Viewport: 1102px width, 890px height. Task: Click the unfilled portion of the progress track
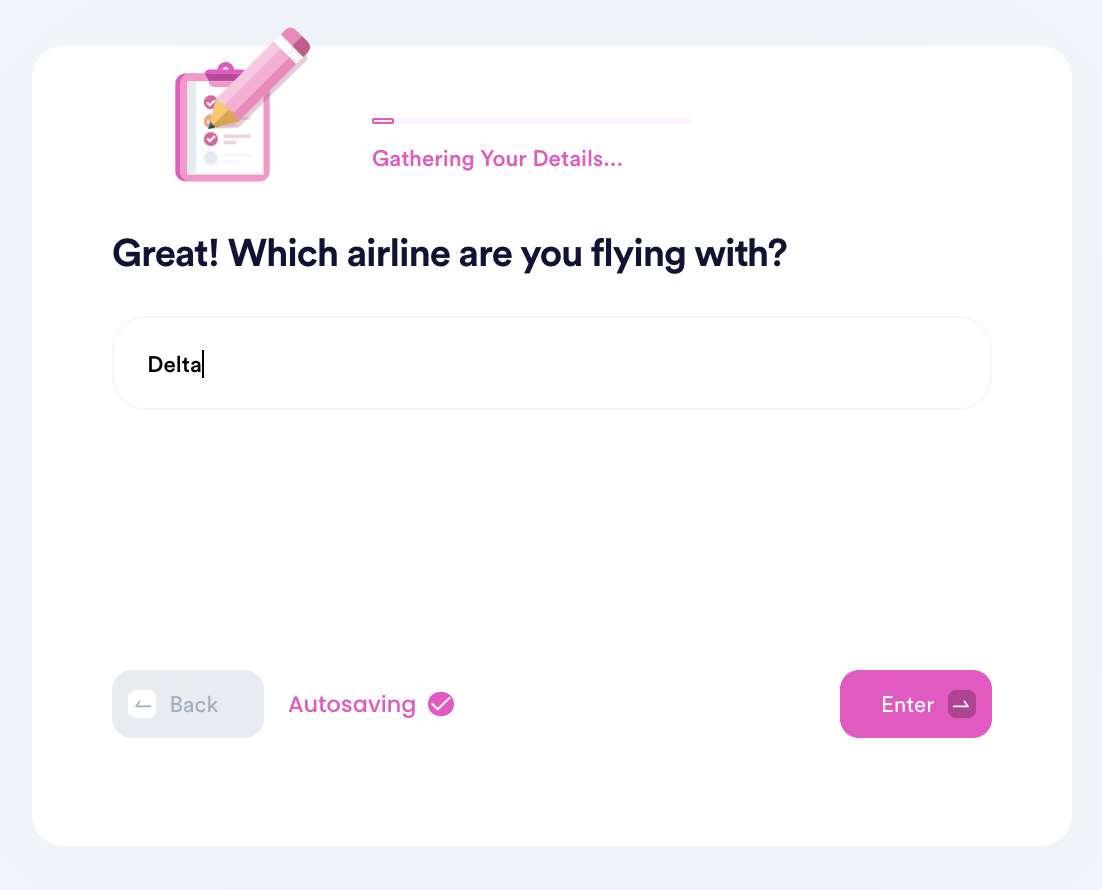[x=543, y=121]
